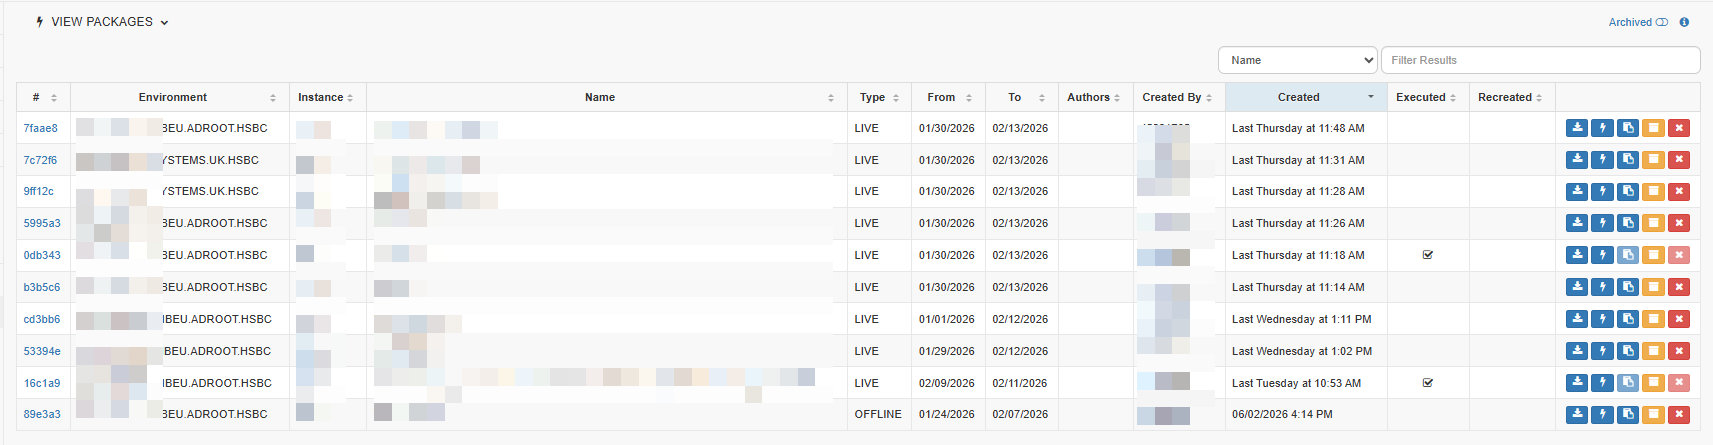Screen dimensions: 1713x445
Task: Click orange archive icon for package 5995a3
Action: tap(1653, 223)
